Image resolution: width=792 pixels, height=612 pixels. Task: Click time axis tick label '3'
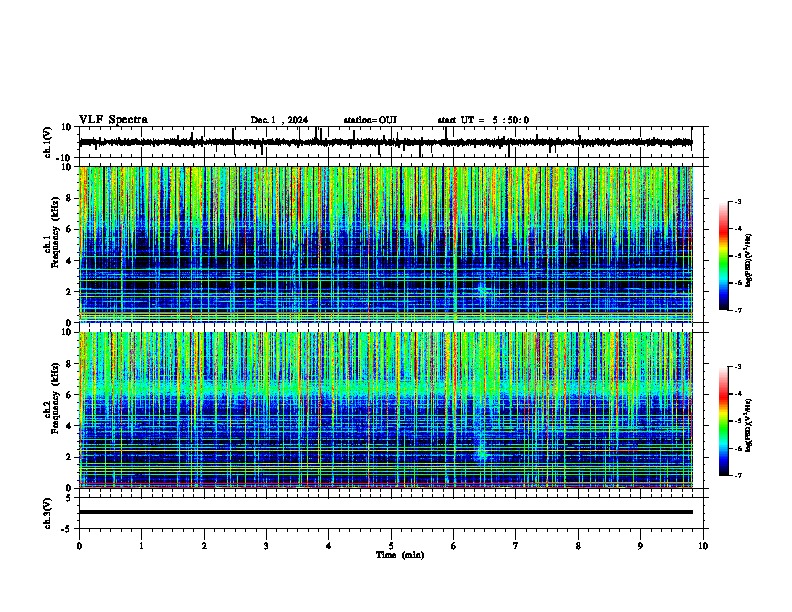(266, 546)
